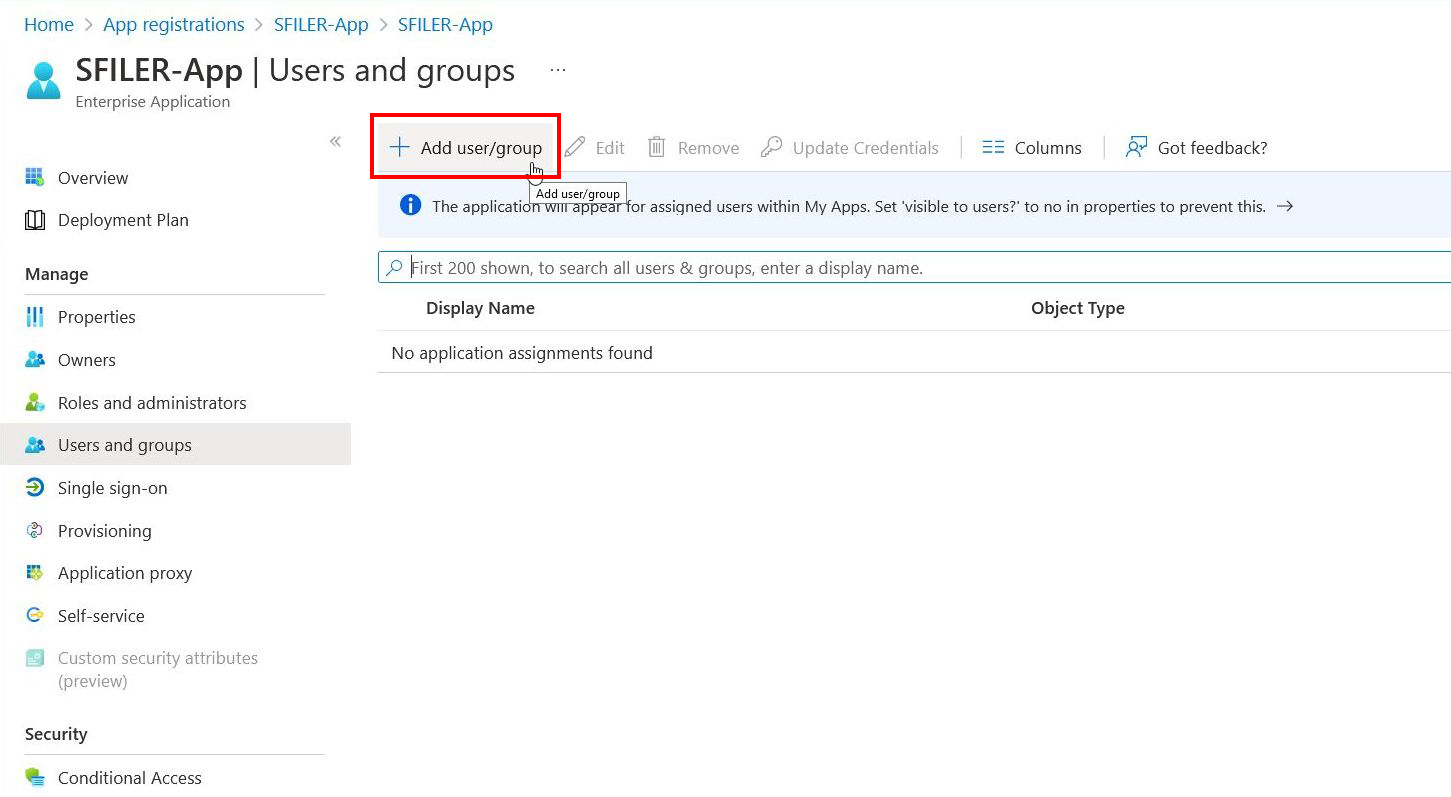Click the Enterprise Application subtitle

point(153,102)
